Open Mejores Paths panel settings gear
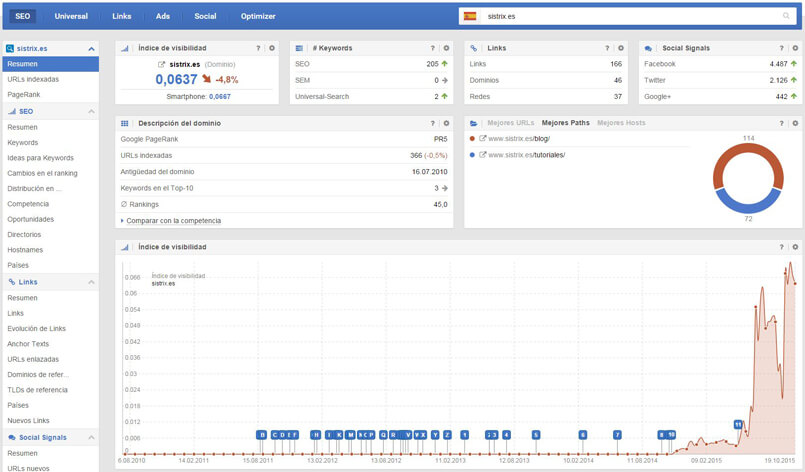The width and height of the screenshot is (805, 472). pyautogui.click(x=795, y=123)
